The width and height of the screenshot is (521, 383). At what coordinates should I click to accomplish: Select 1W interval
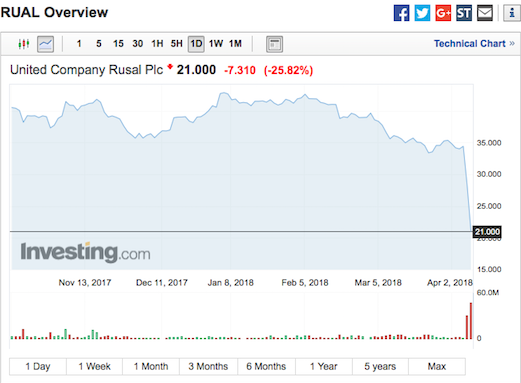216,44
